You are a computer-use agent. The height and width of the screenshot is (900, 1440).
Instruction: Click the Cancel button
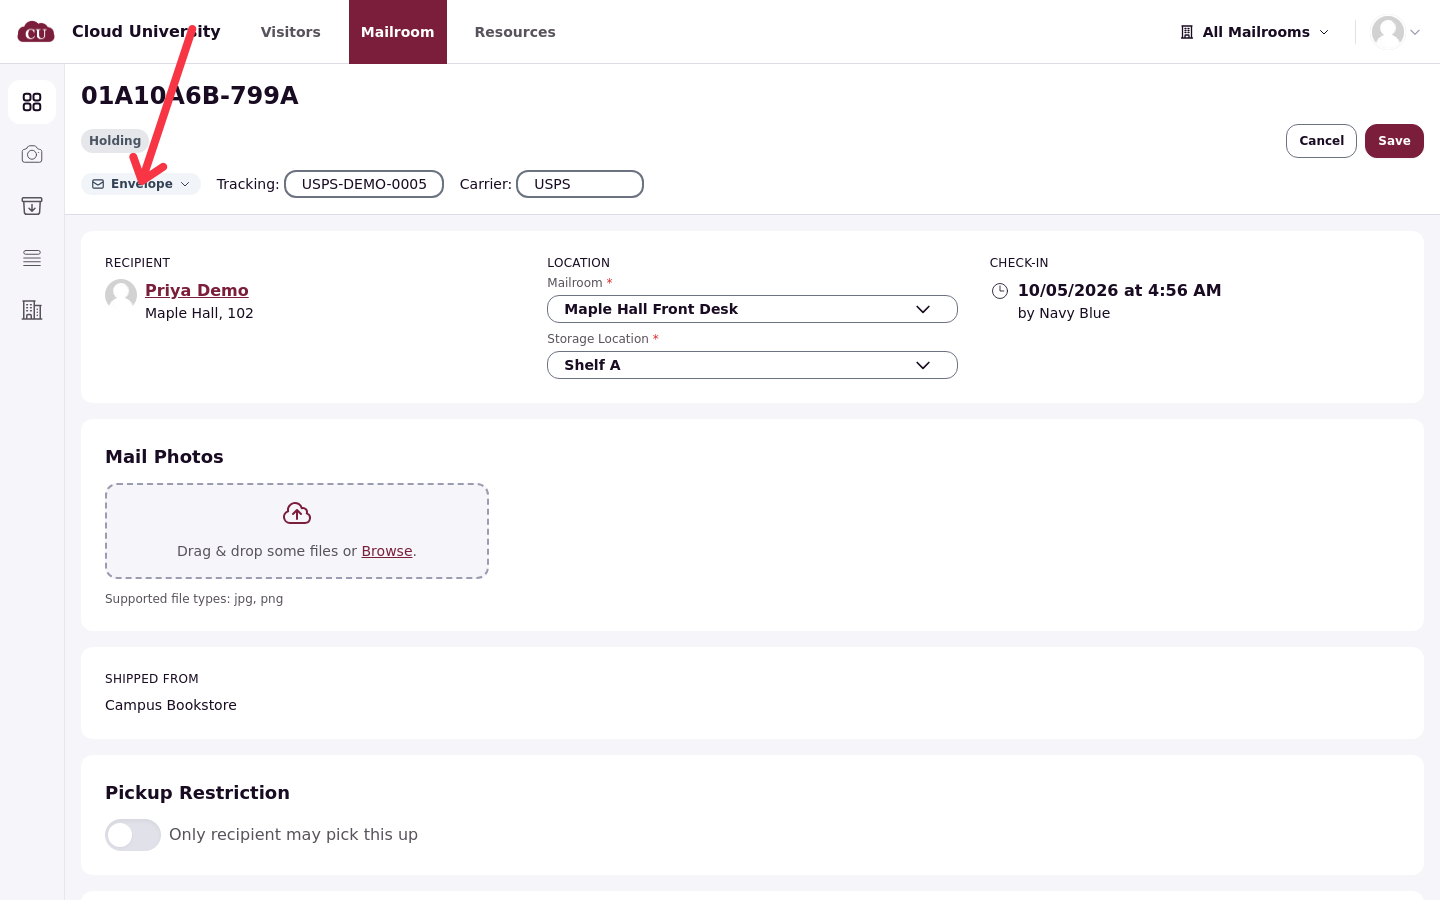tap(1321, 141)
